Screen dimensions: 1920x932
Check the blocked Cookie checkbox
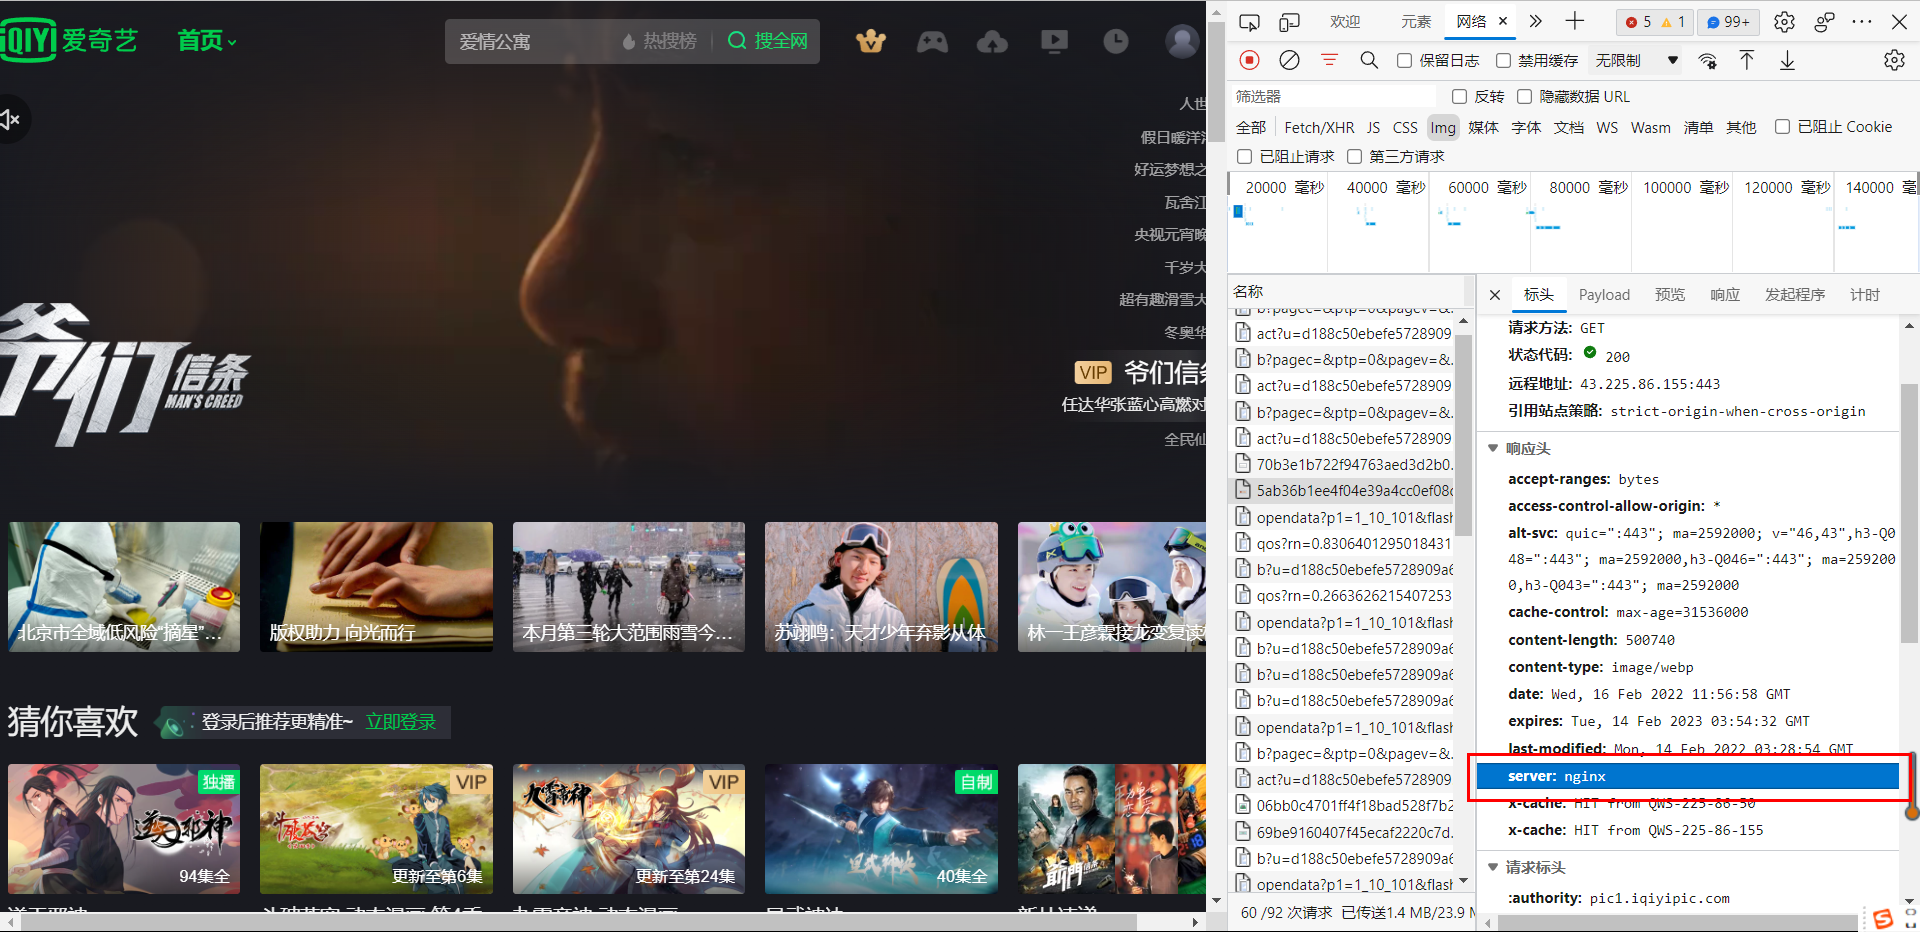pos(1782,127)
